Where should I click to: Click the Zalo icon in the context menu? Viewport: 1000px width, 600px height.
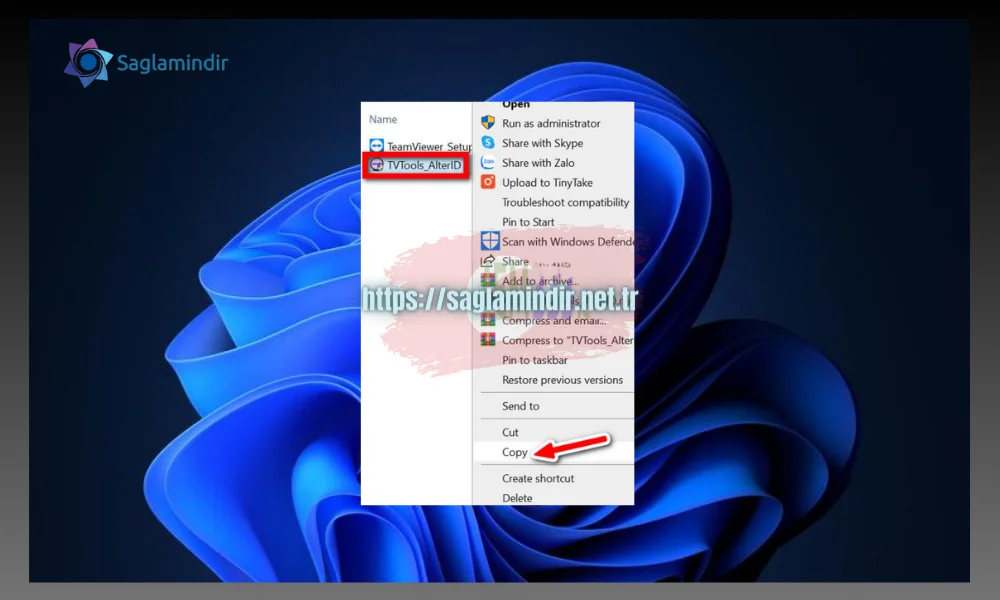tap(488, 162)
